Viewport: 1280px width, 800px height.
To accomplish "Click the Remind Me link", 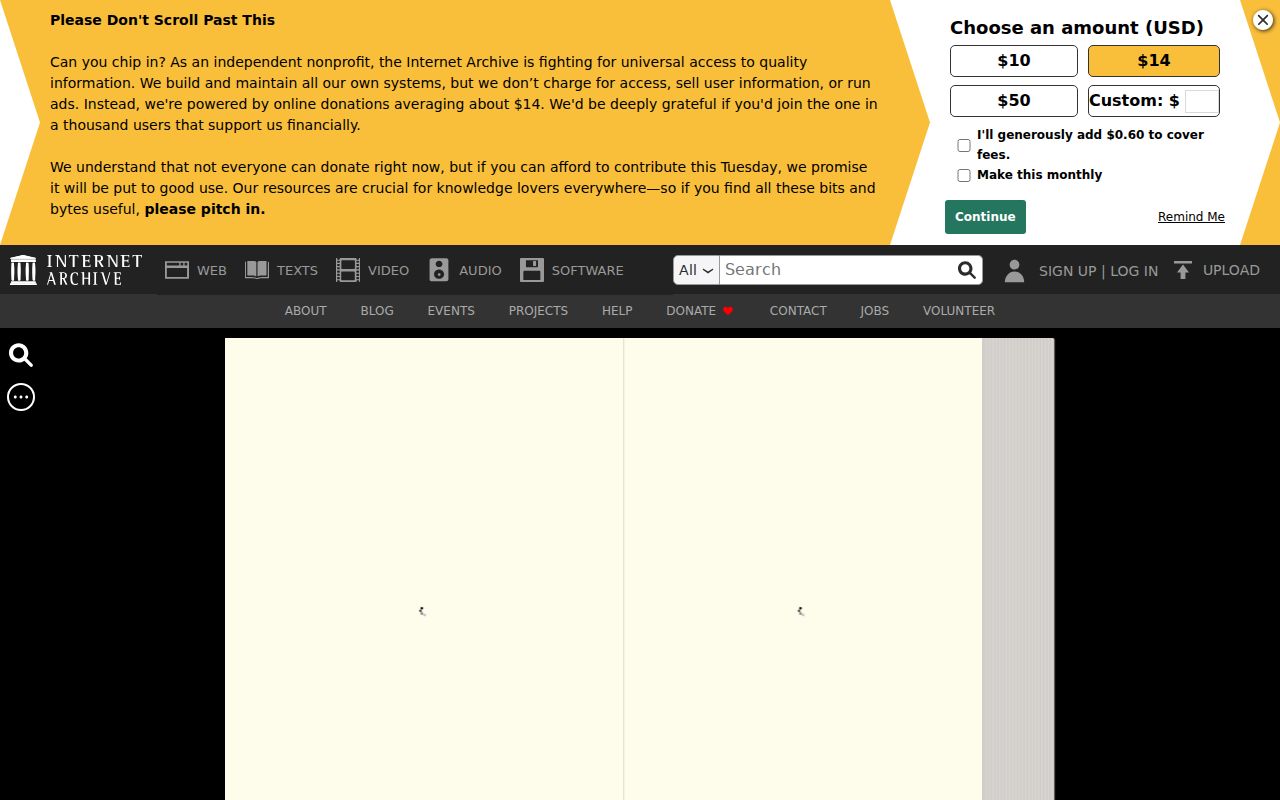I will coord(1191,217).
